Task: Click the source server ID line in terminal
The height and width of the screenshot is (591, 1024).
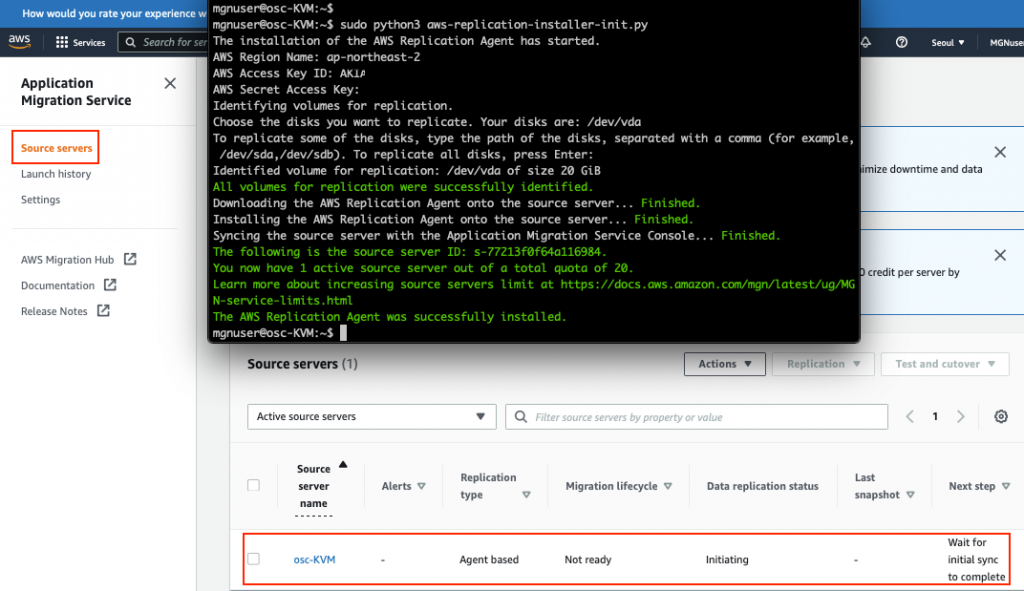Action: tap(409, 252)
